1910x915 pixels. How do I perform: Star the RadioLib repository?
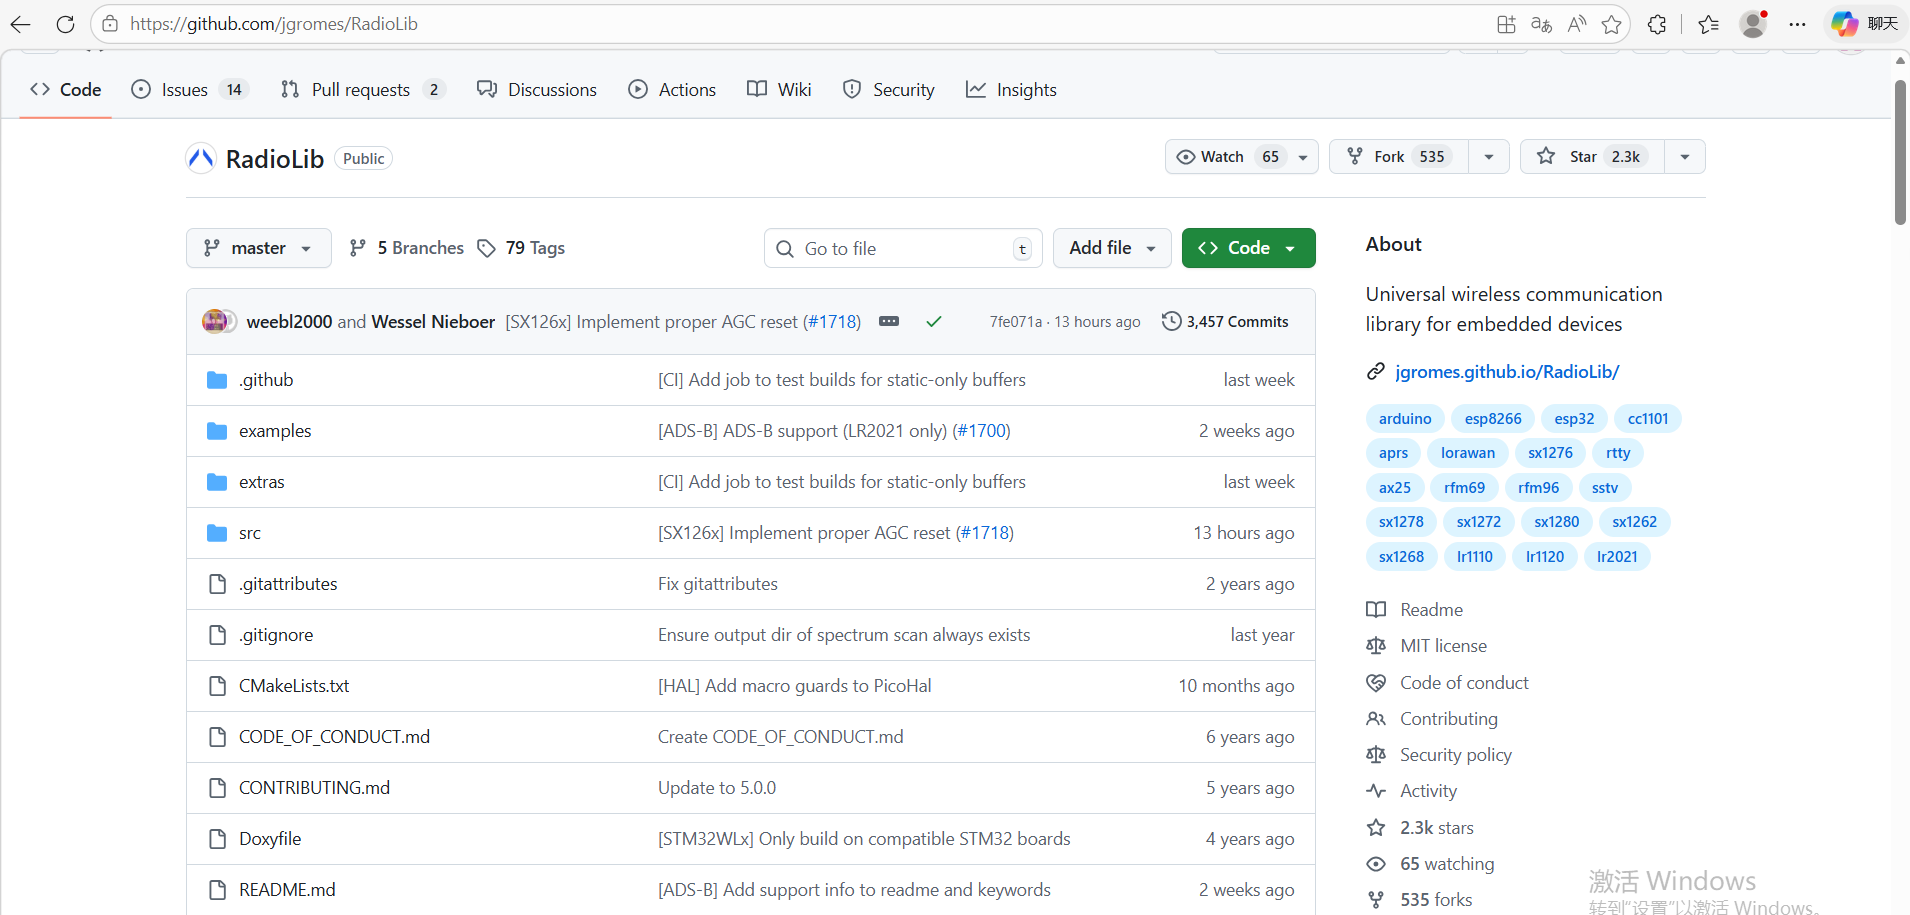point(1592,157)
